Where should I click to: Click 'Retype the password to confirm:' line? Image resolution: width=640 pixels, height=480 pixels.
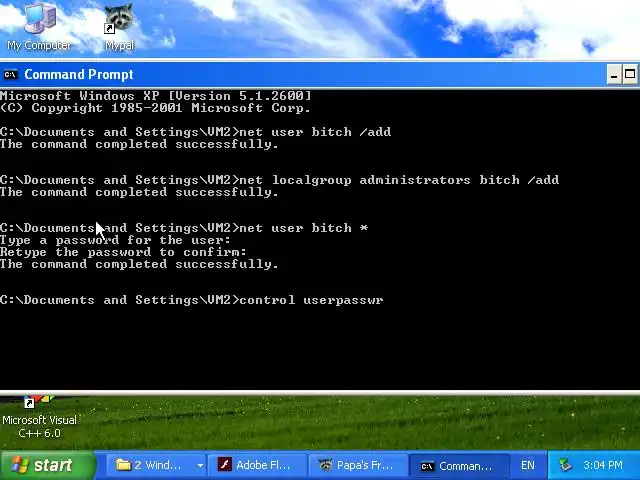[123, 252]
